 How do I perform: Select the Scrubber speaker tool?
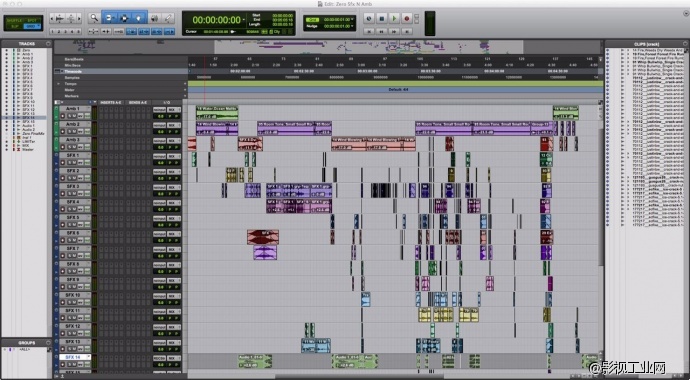(x=154, y=18)
